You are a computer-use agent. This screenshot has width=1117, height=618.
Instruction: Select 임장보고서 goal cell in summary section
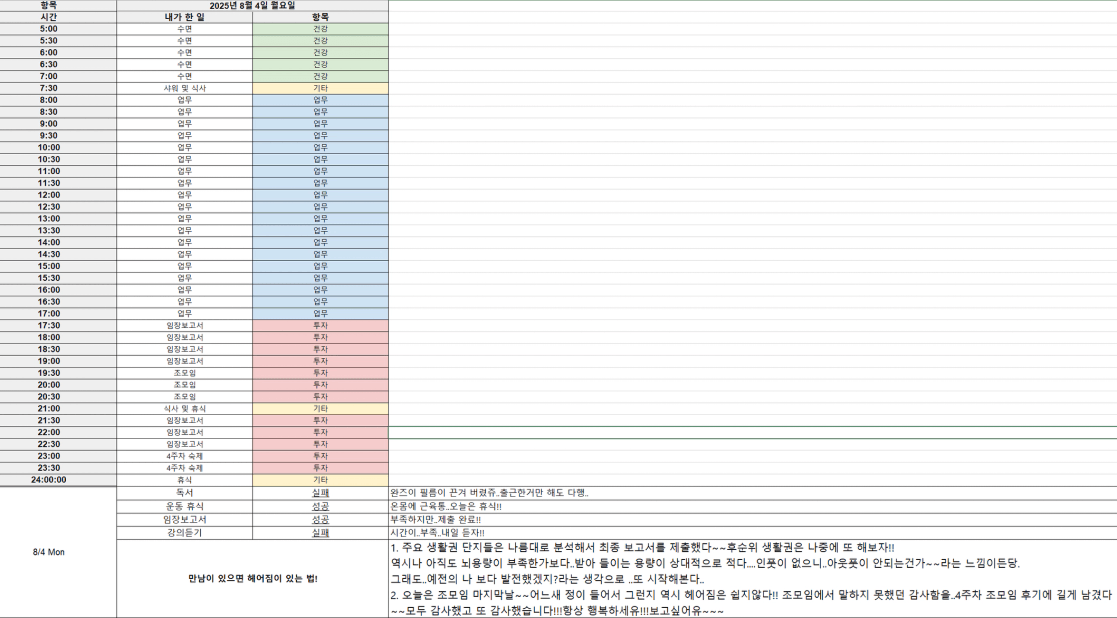[185, 520]
